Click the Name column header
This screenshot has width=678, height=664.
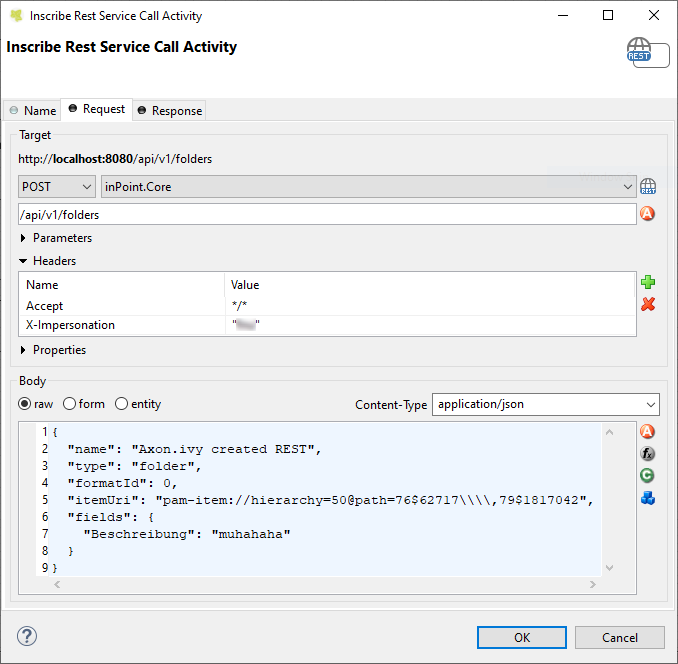click(x=122, y=284)
